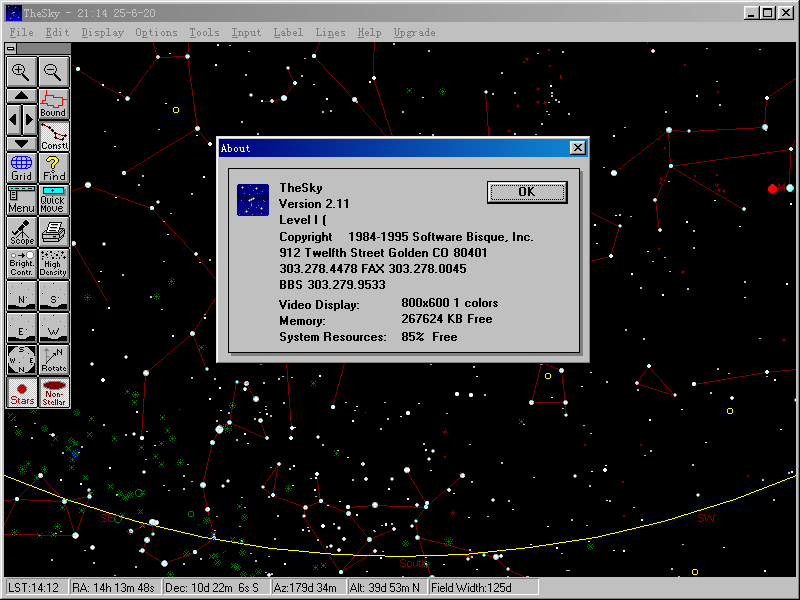Viewport: 800px width, 600px height.
Task: Click TheSky title bar system icon
Action: pos(13,13)
